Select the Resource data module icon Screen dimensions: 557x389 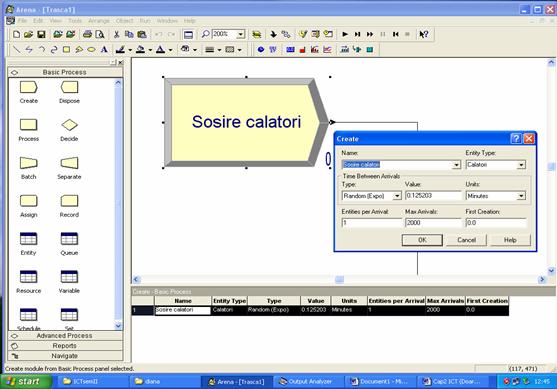pos(28,277)
